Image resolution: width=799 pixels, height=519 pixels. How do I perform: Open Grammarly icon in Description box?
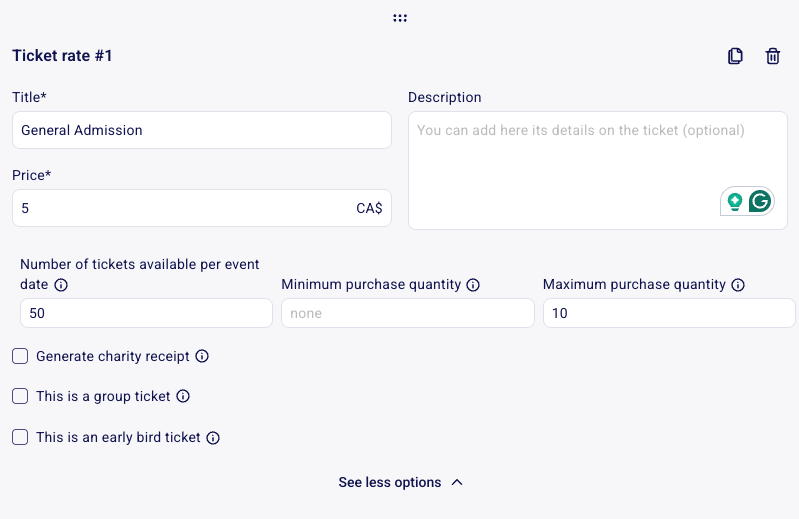pyautogui.click(x=760, y=201)
